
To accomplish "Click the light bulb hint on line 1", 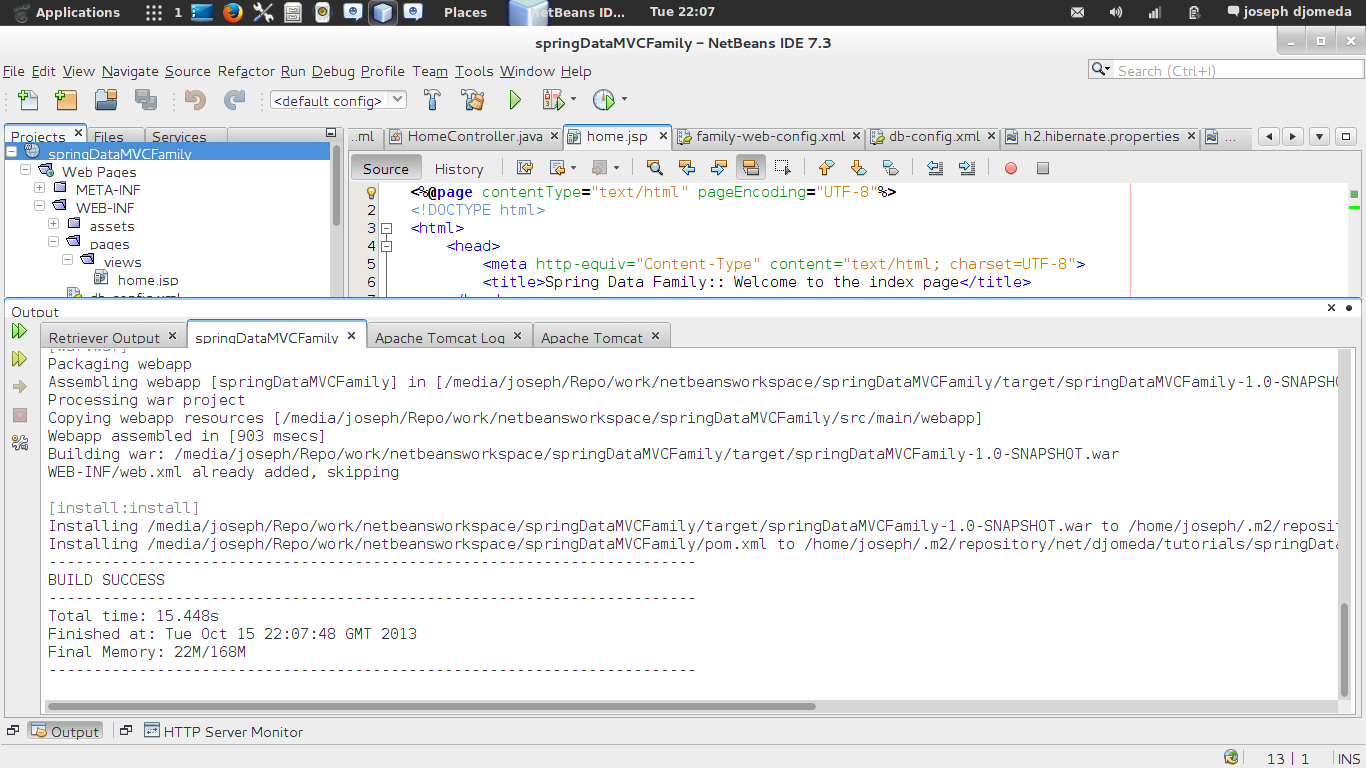I will tap(371, 192).
